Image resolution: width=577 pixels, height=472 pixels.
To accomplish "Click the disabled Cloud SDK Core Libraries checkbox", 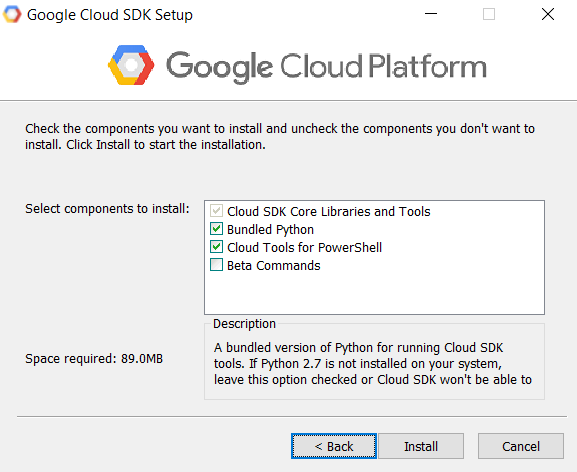I will pos(216,211).
